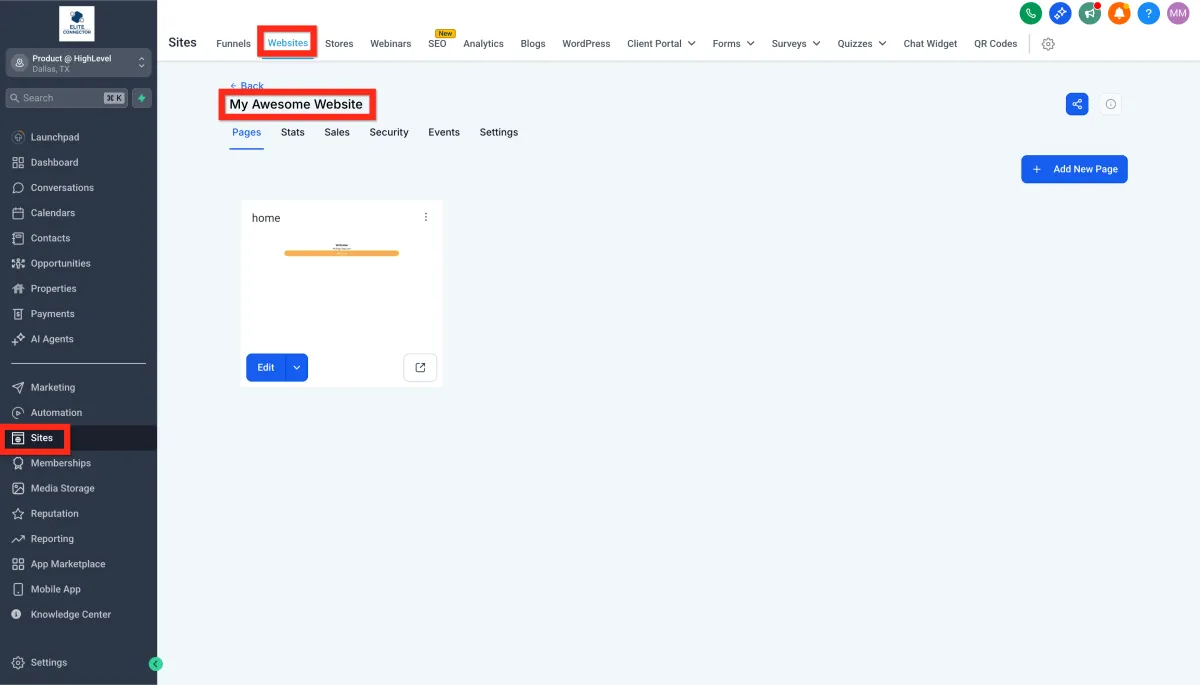This screenshot has height=685, width=1200.
Task: Open the SEO tab marked New
Action: (x=437, y=44)
